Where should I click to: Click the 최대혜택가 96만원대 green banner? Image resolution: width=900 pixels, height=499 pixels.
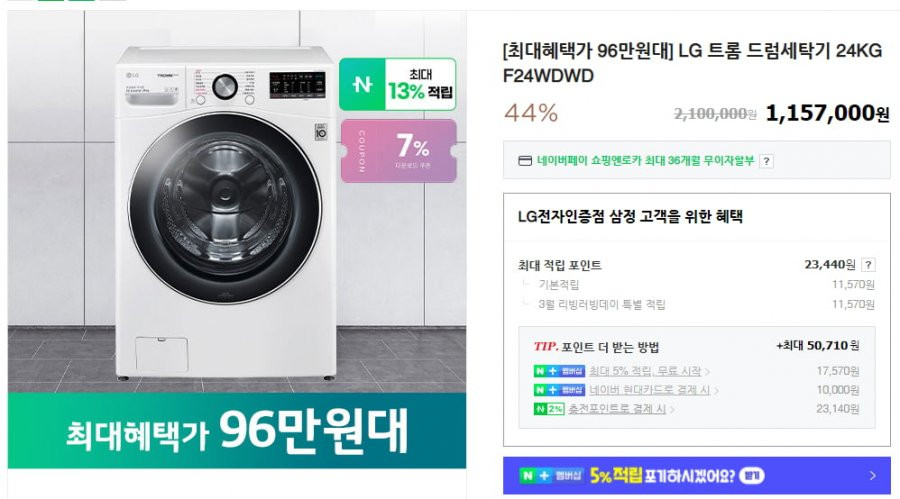pos(236,430)
